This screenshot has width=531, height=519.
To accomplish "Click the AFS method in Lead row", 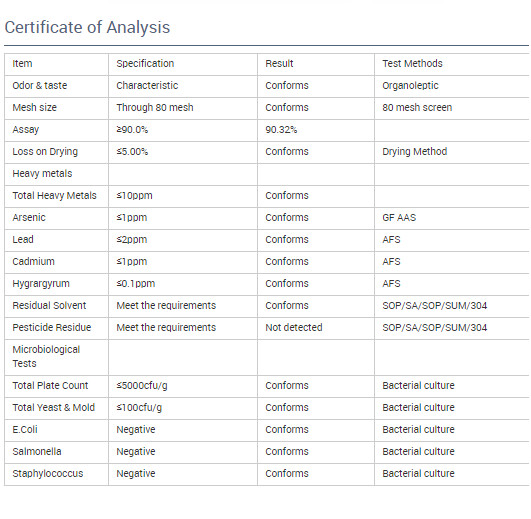I will (391, 240).
